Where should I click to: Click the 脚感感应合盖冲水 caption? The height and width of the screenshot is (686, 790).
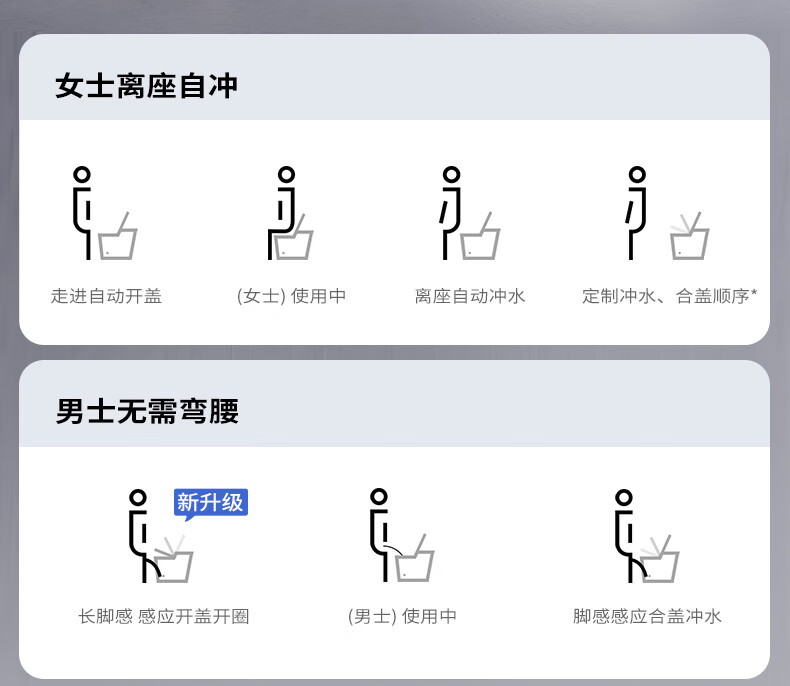pyautogui.click(x=647, y=616)
